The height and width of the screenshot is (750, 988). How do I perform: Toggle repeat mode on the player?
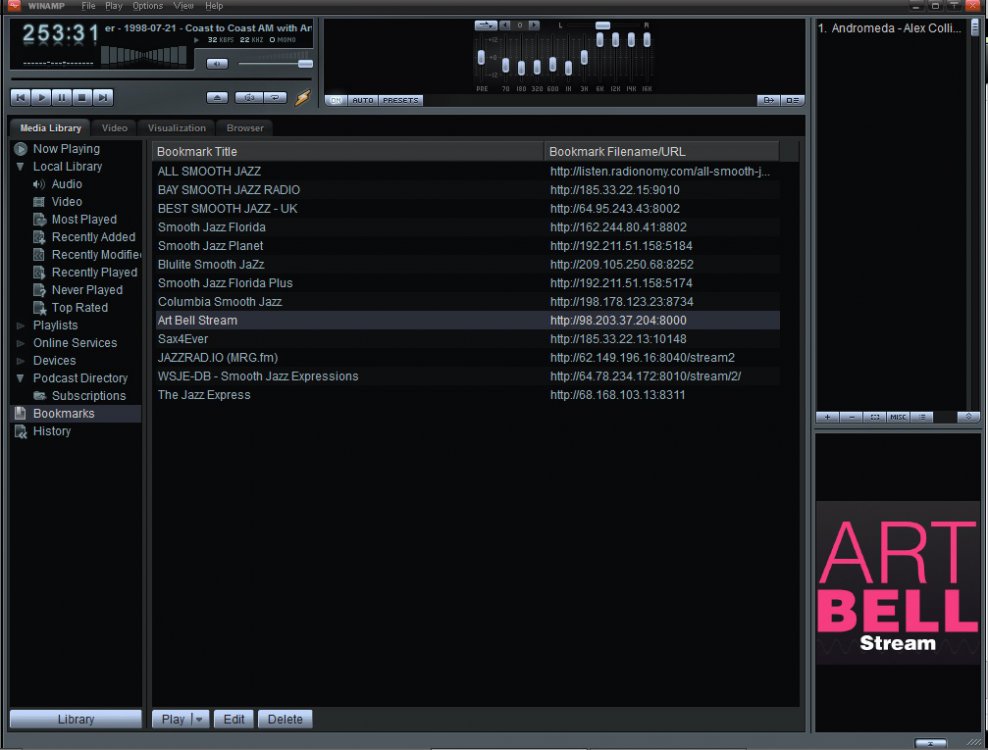point(275,98)
